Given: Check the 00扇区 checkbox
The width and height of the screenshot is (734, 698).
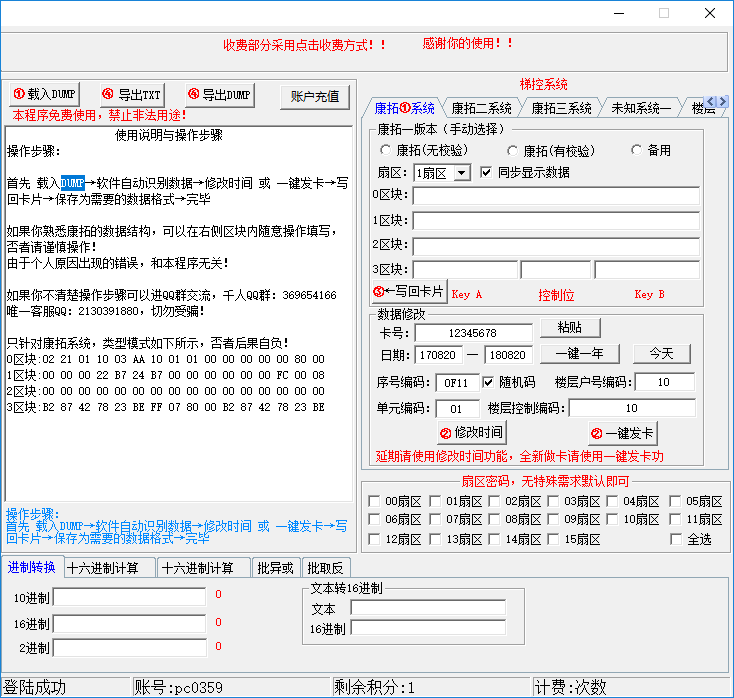Looking at the screenshot, I should 374,501.
